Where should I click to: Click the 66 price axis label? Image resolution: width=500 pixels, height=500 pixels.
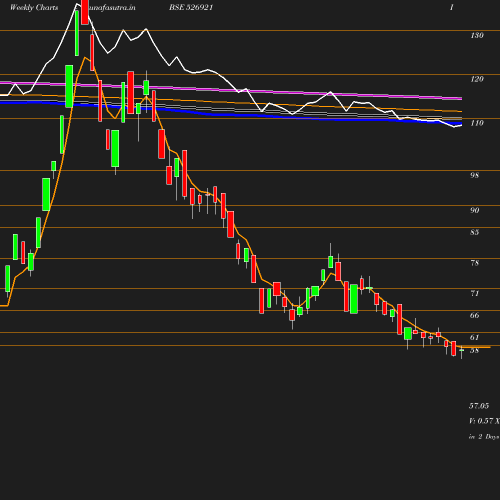click(x=475, y=315)
